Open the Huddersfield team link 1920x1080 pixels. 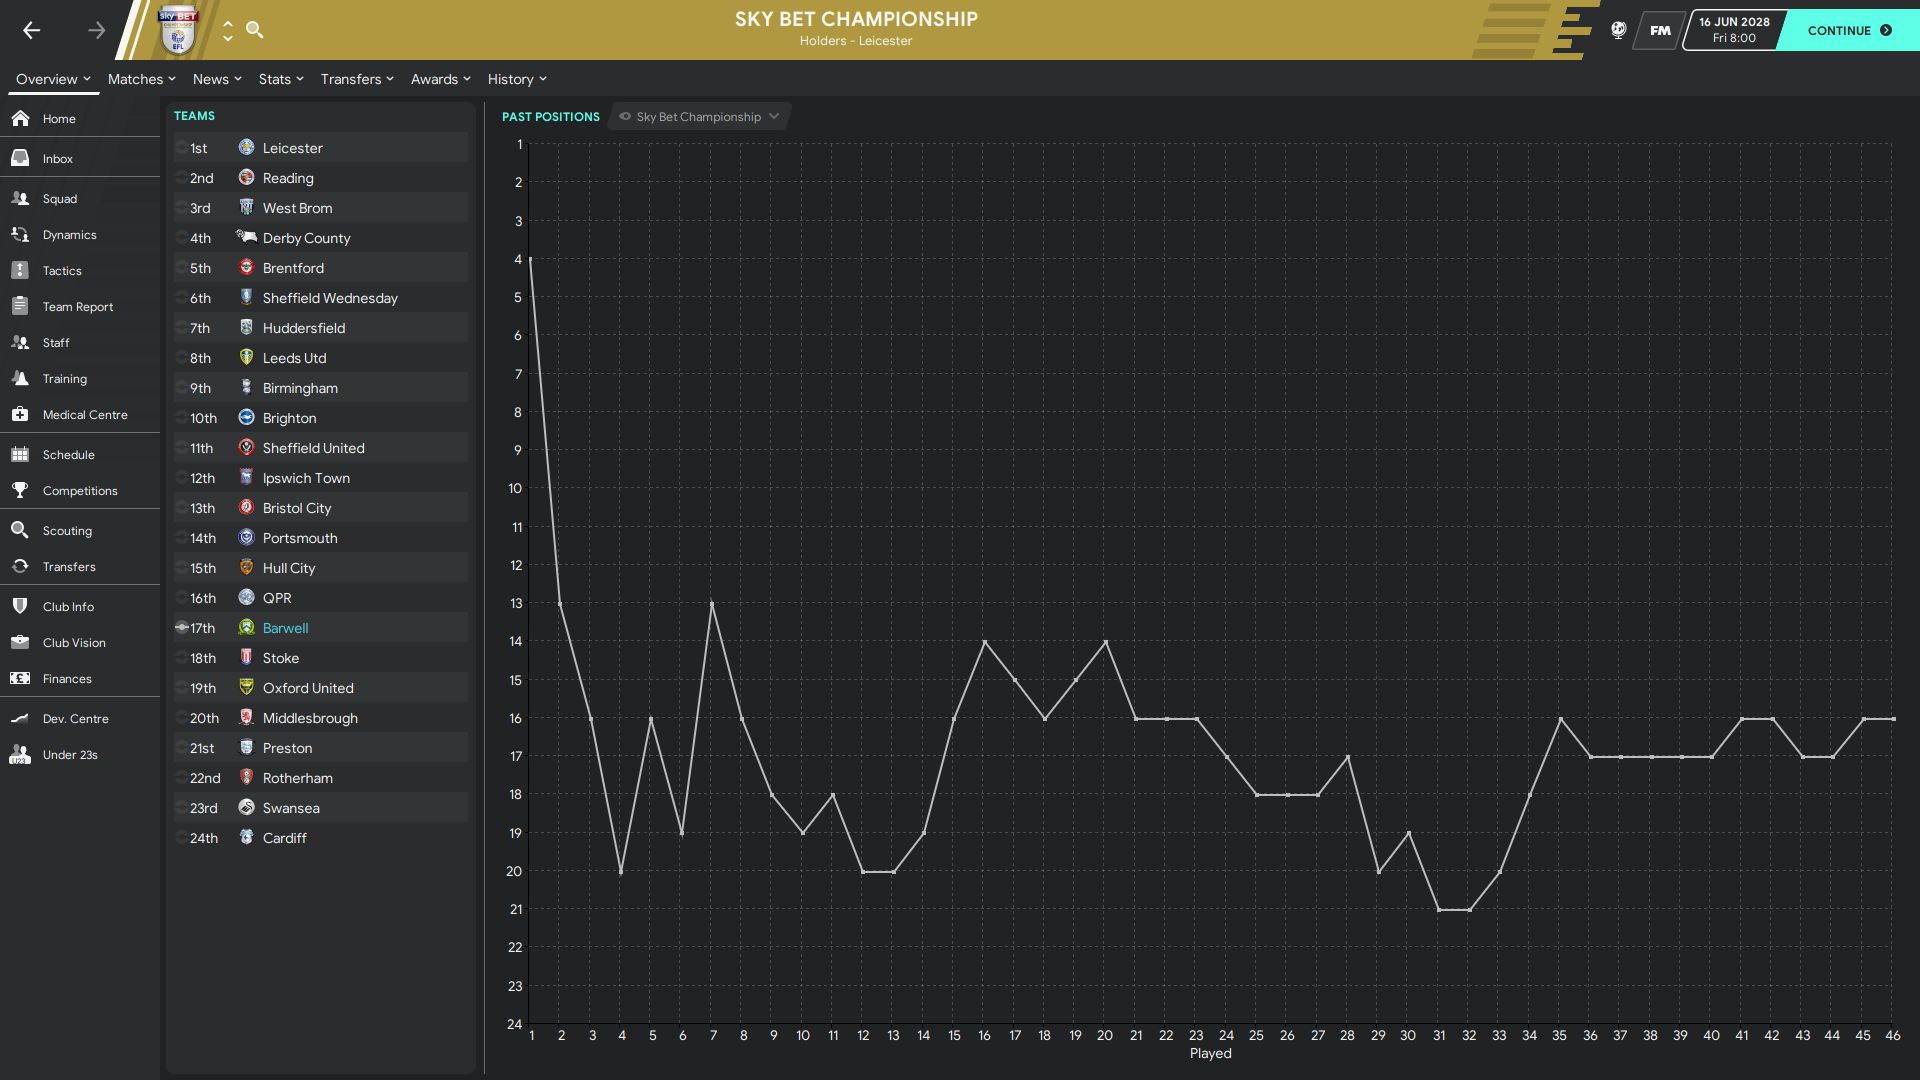(304, 328)
